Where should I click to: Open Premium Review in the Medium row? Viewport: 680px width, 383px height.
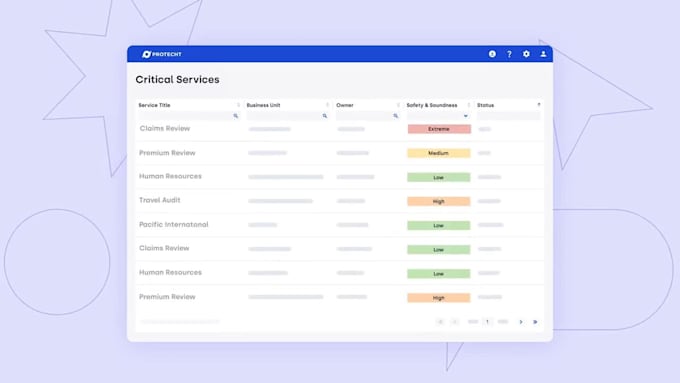[167, 153]
